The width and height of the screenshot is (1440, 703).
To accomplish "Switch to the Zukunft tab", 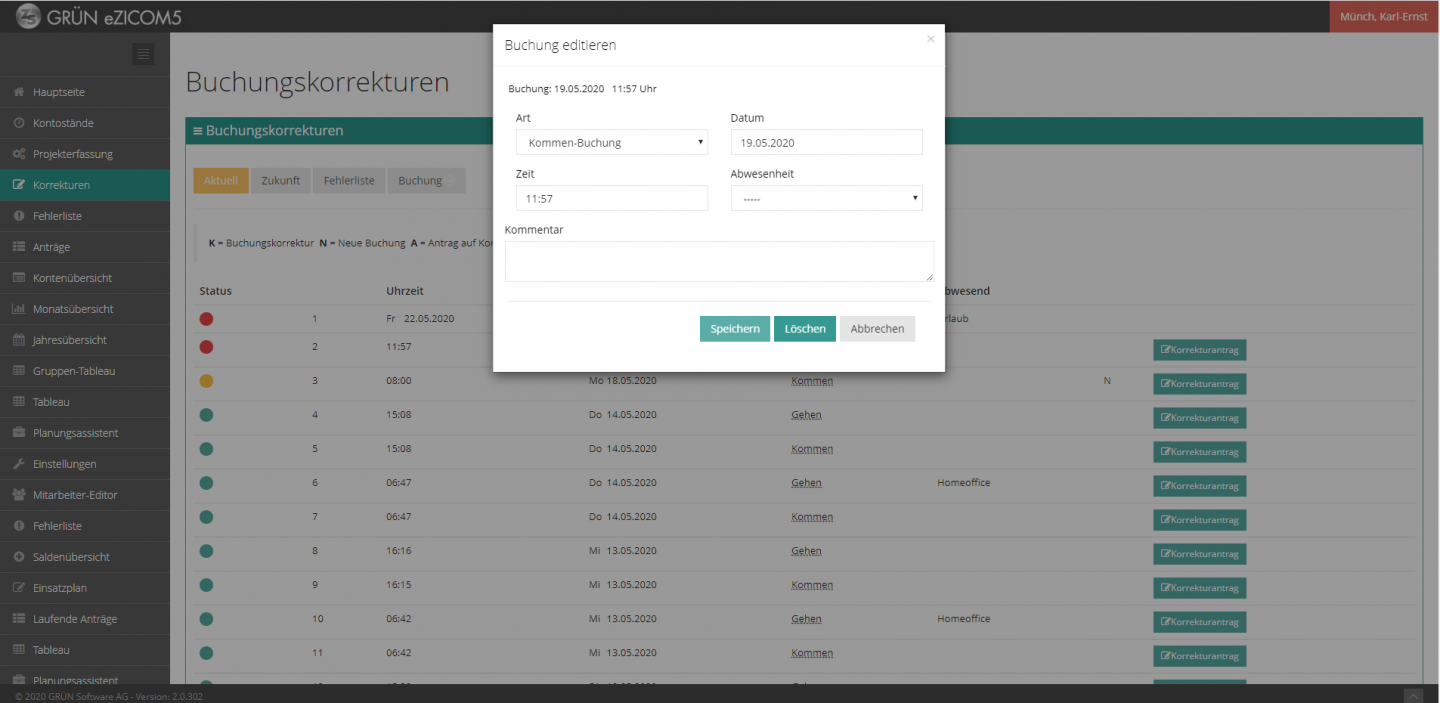I will 281,181.
